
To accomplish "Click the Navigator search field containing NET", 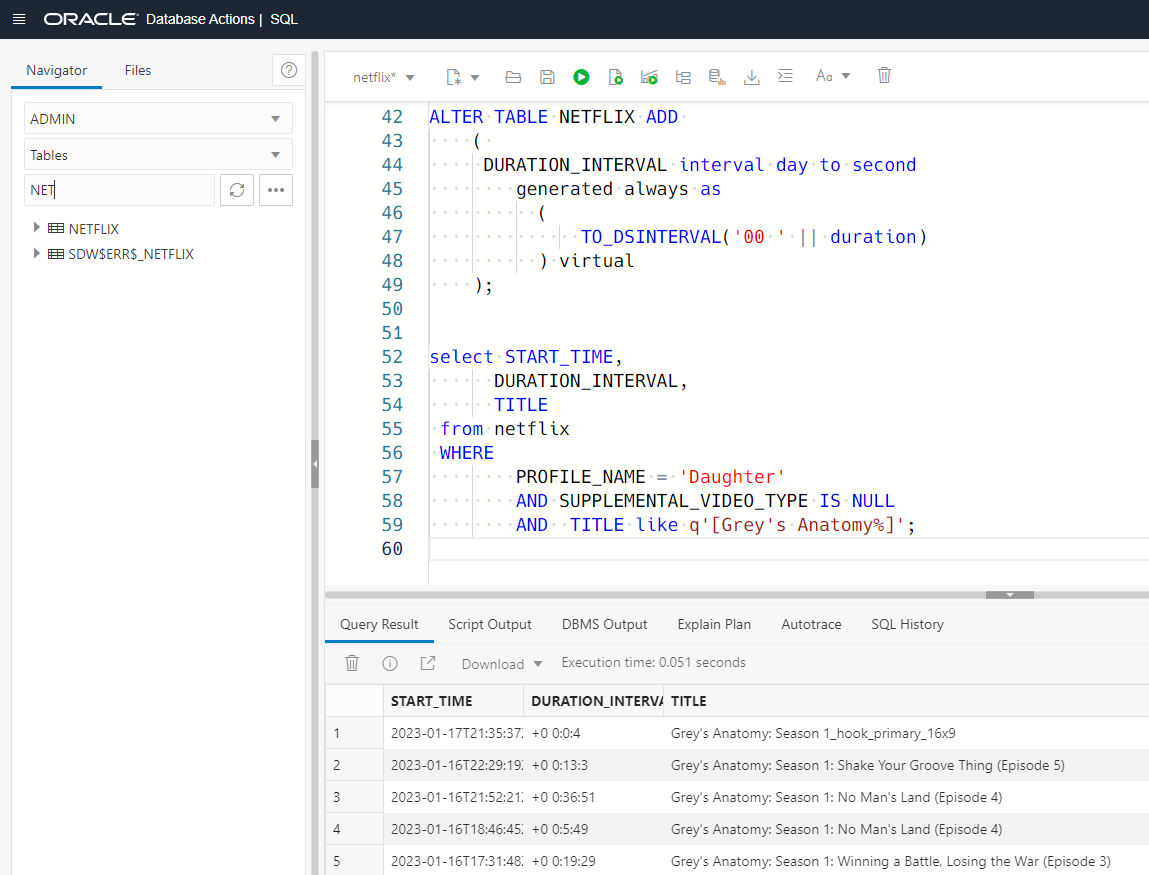I will 119,190.
